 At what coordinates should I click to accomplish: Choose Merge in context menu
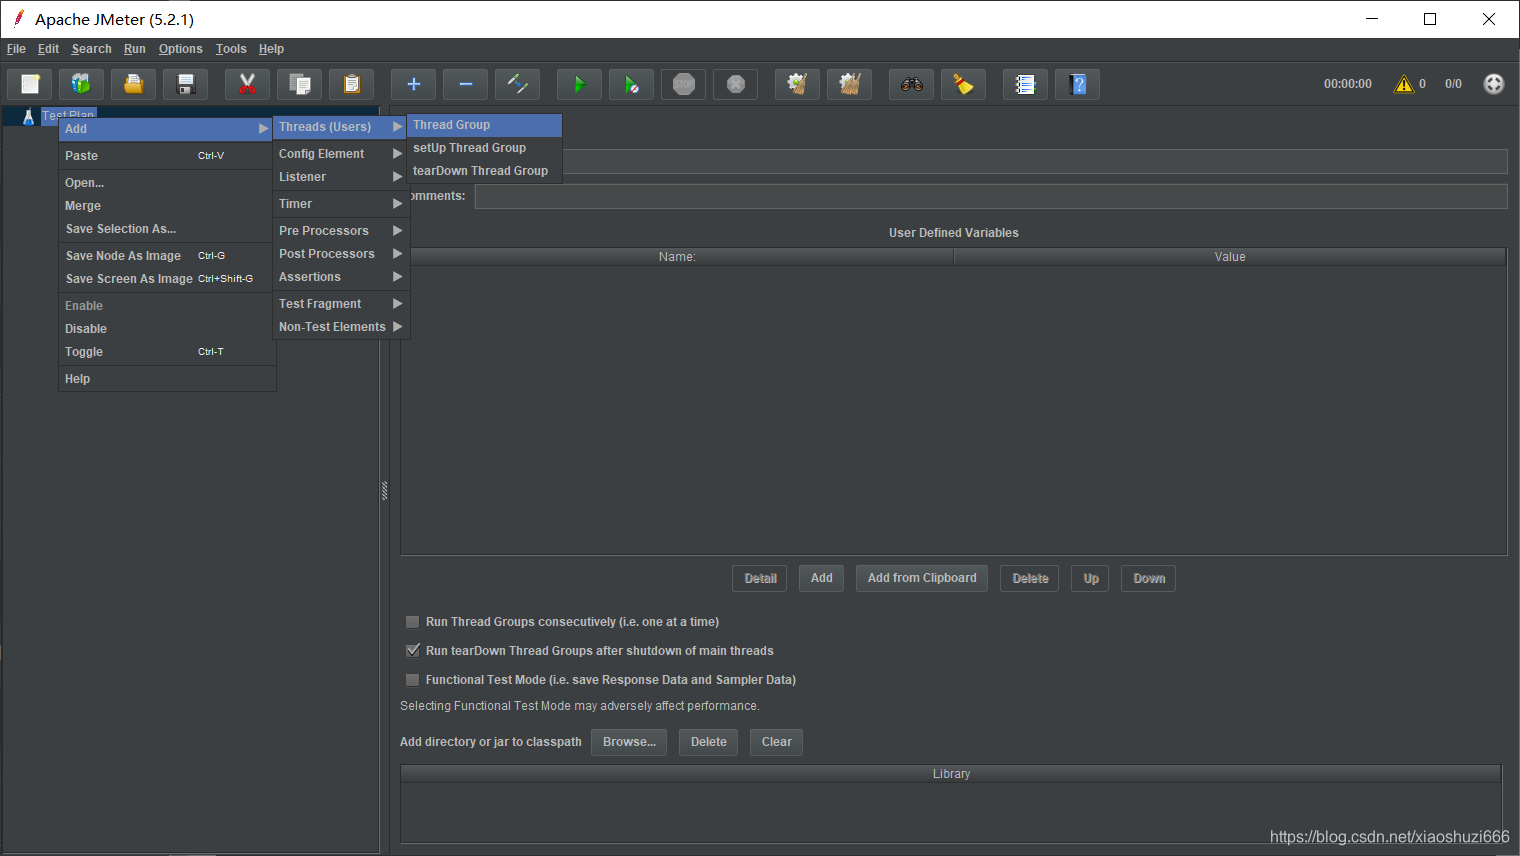click(166, 206)
